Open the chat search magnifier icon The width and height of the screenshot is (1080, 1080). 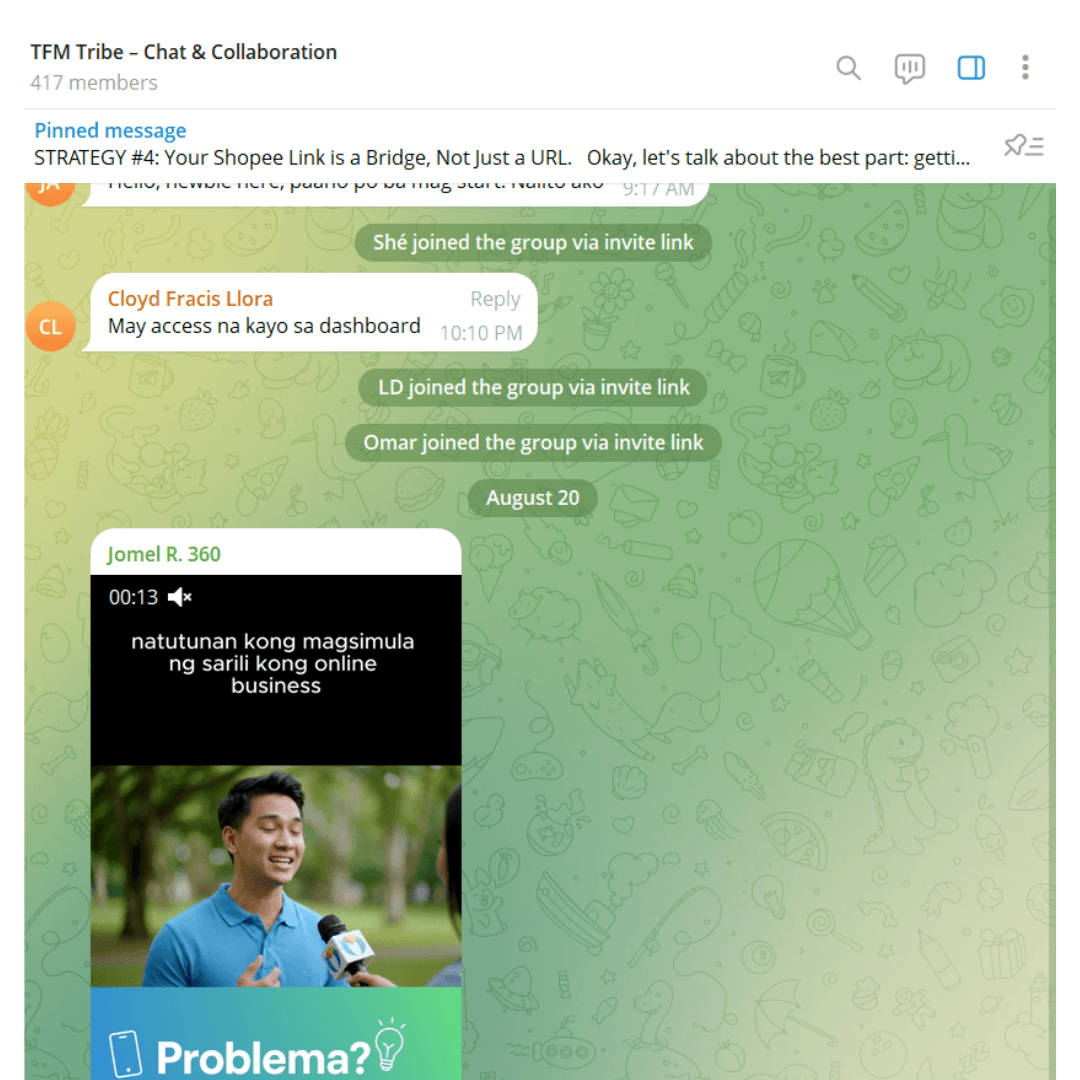pos(848,68)
